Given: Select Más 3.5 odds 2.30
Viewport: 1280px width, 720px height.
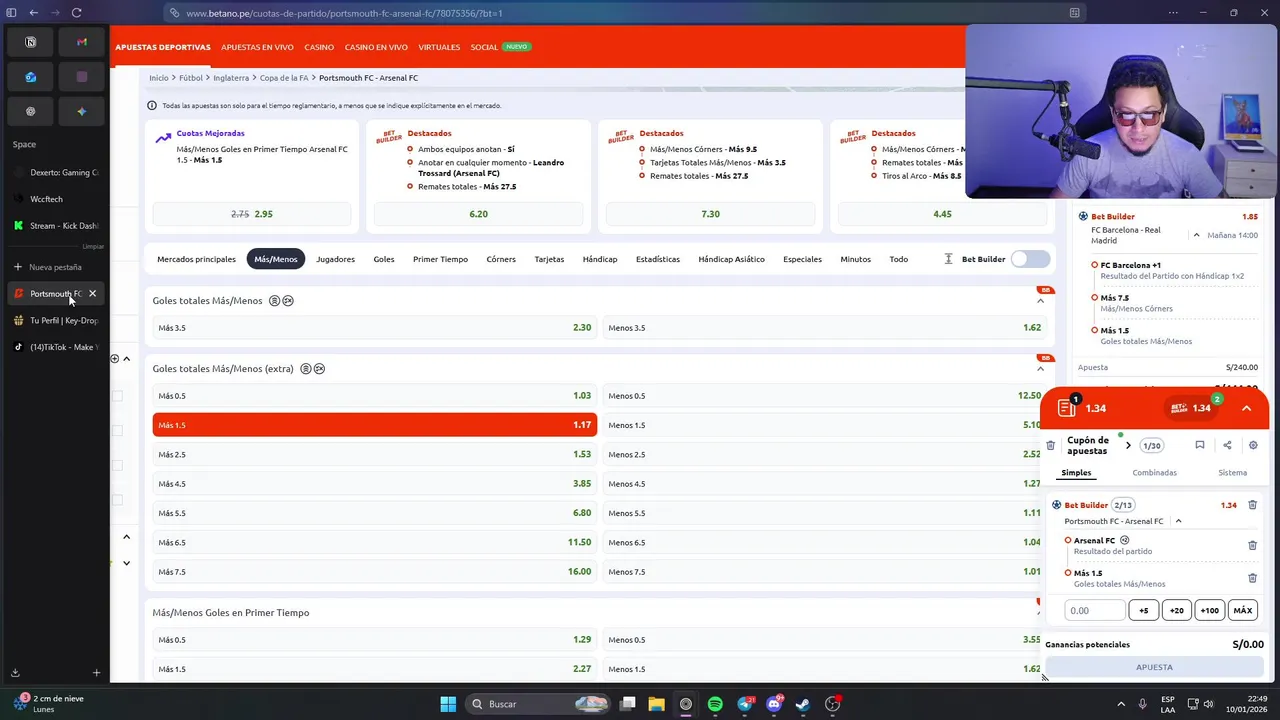Looking at the screenshot, I should coord(375,328).
